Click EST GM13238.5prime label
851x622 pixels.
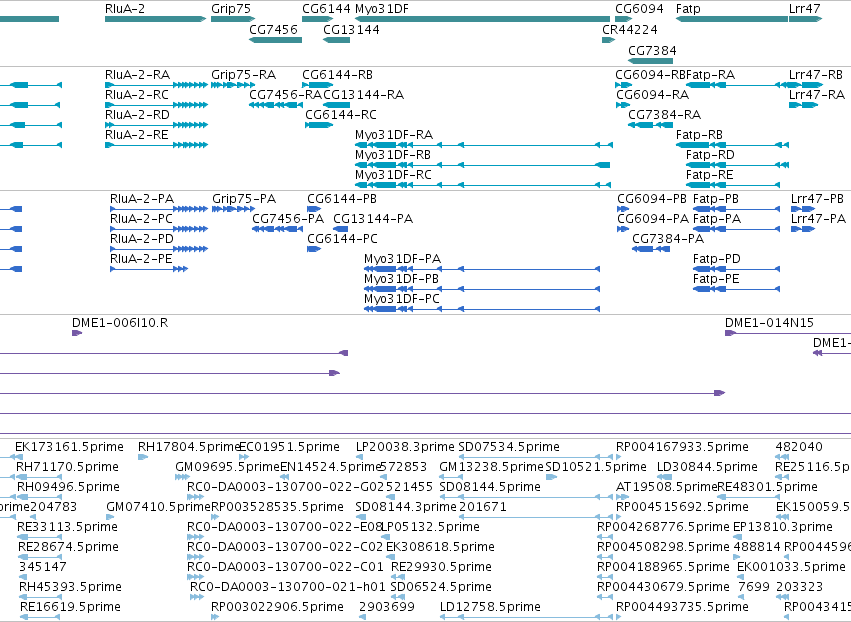(x=491, y=467)
